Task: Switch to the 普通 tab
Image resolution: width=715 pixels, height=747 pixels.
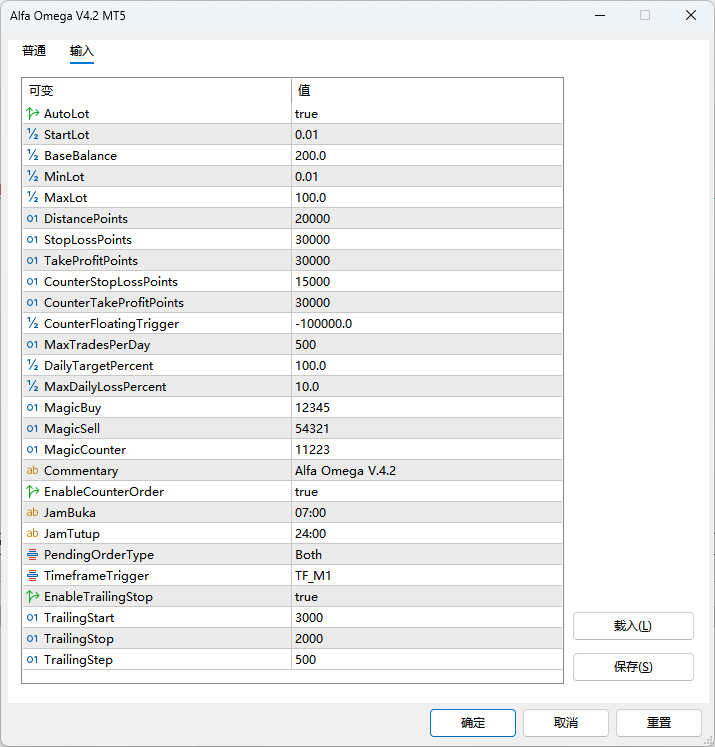Action: [x=34, y=51]
